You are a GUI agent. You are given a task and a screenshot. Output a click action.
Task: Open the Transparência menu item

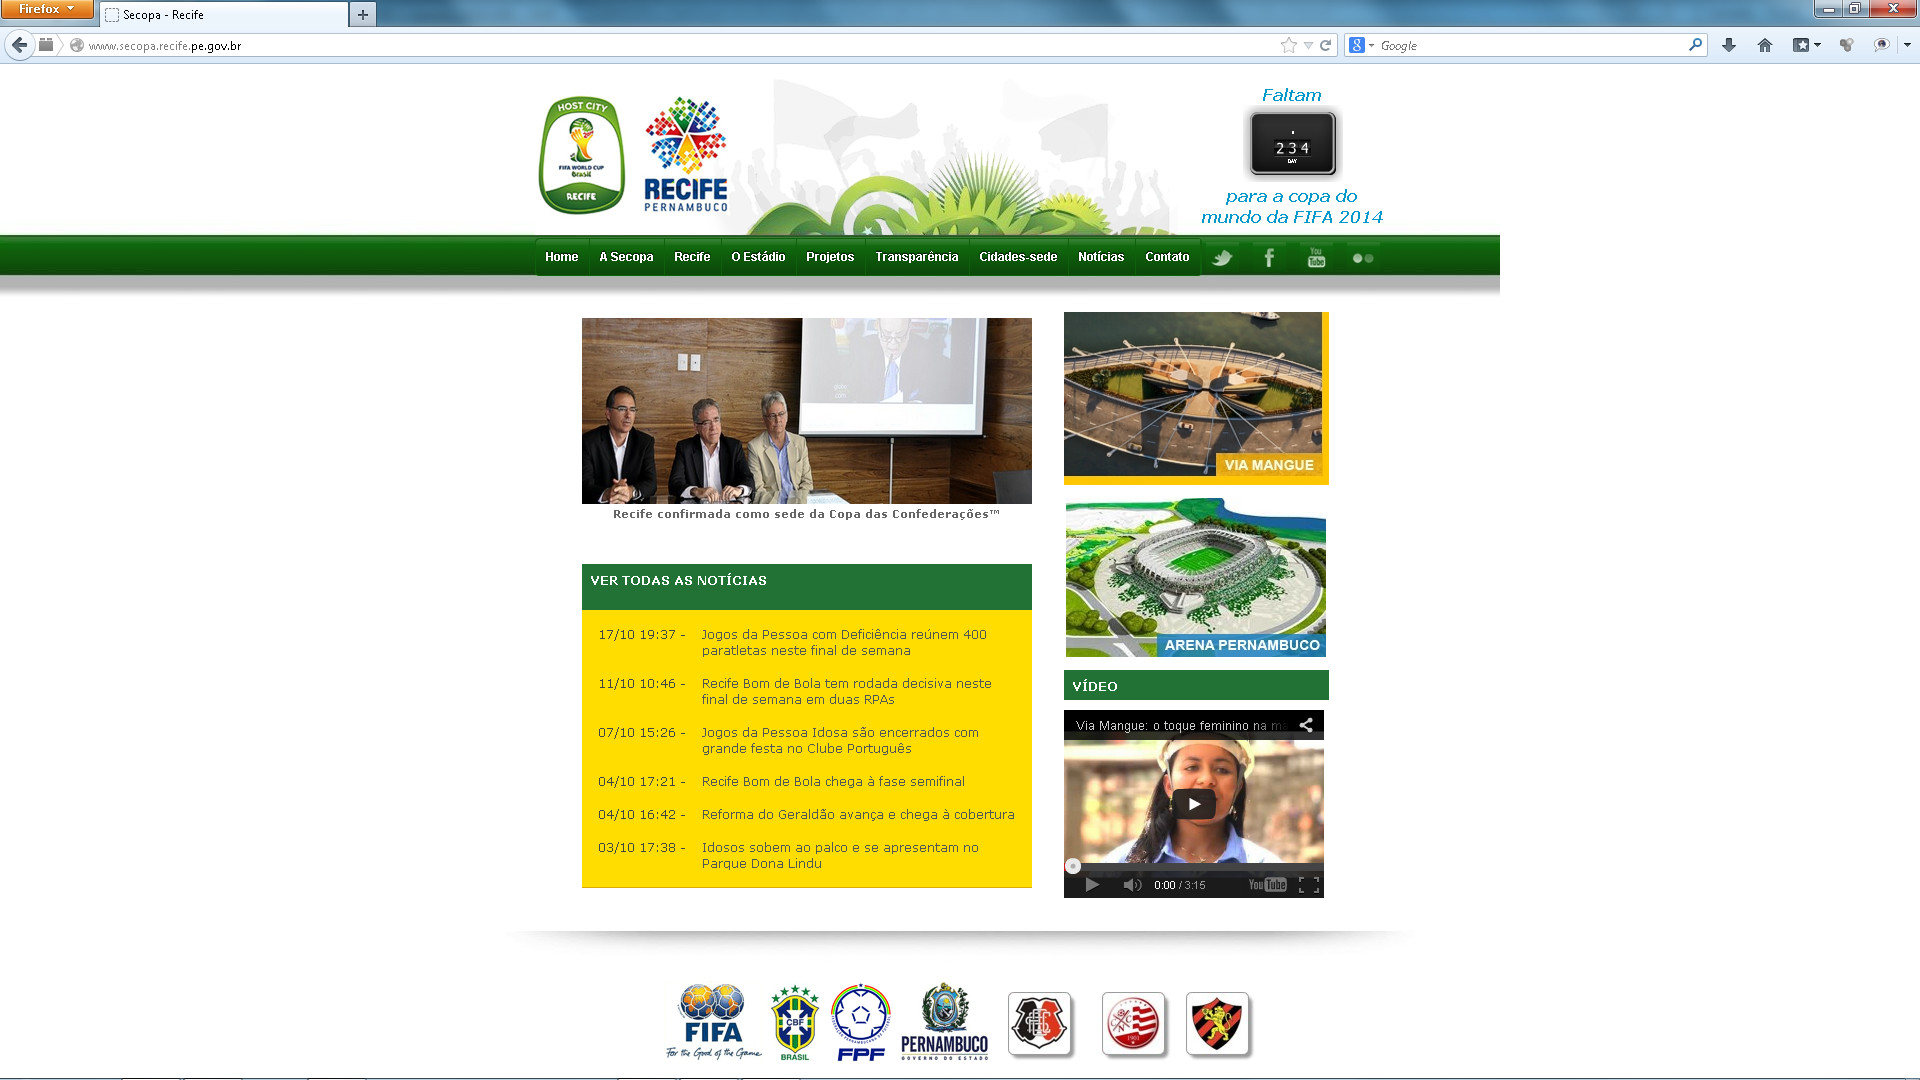point(917,257)
